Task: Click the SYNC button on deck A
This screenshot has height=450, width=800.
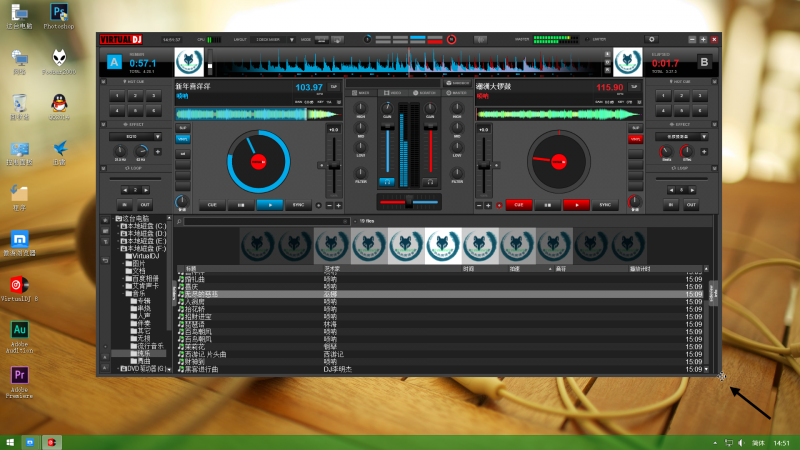Action: [298, 204]
